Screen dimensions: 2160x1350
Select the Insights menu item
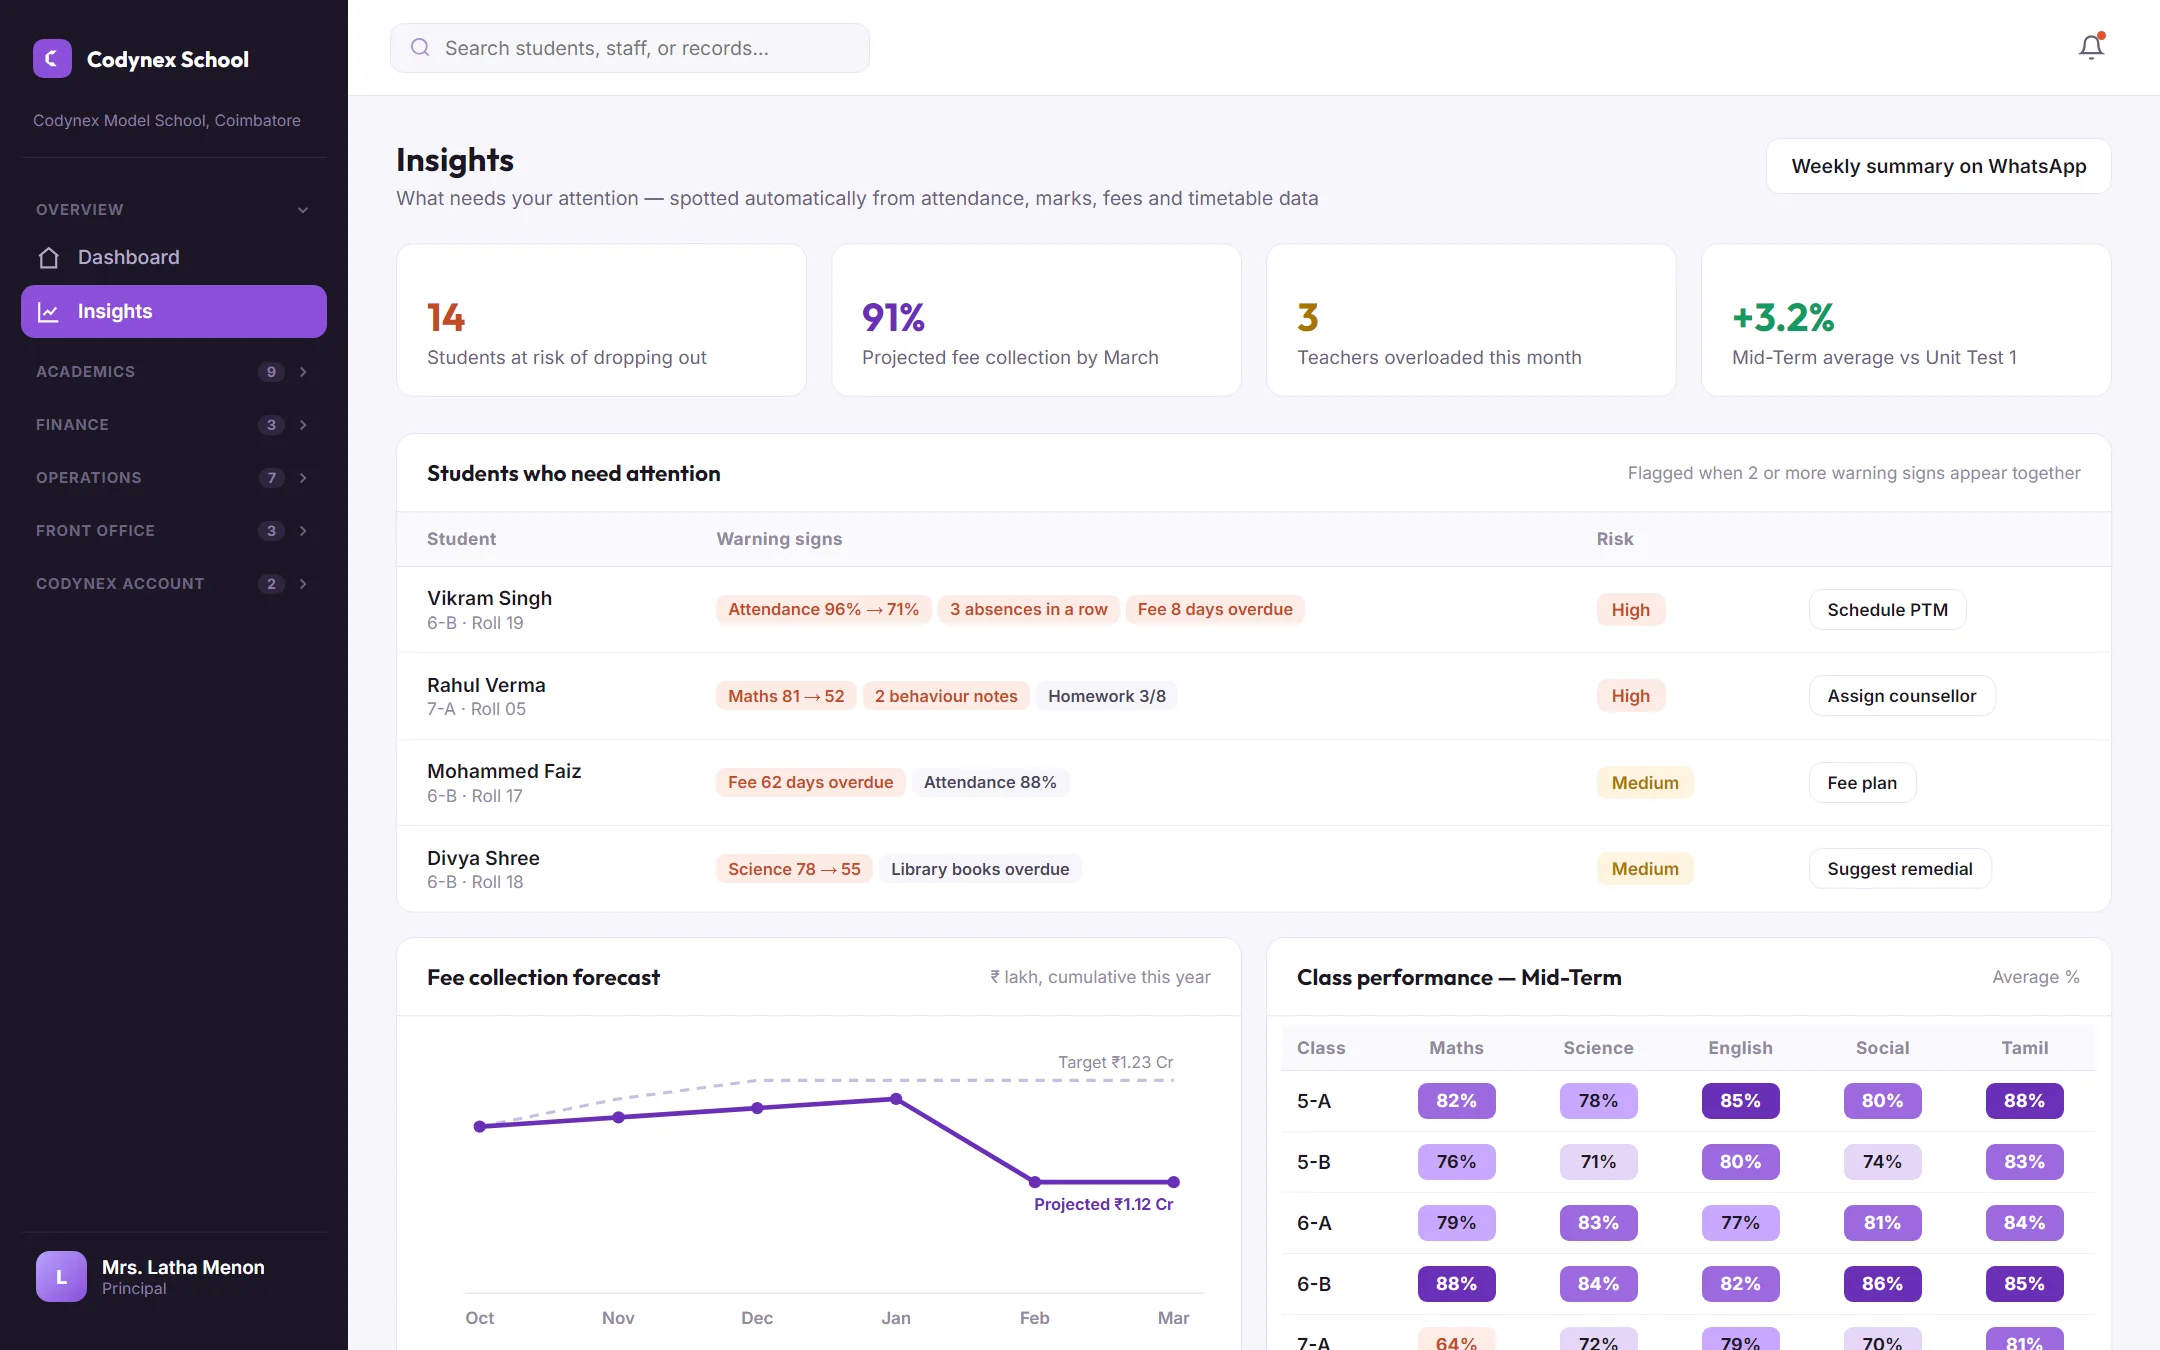[x=174, y=312]
